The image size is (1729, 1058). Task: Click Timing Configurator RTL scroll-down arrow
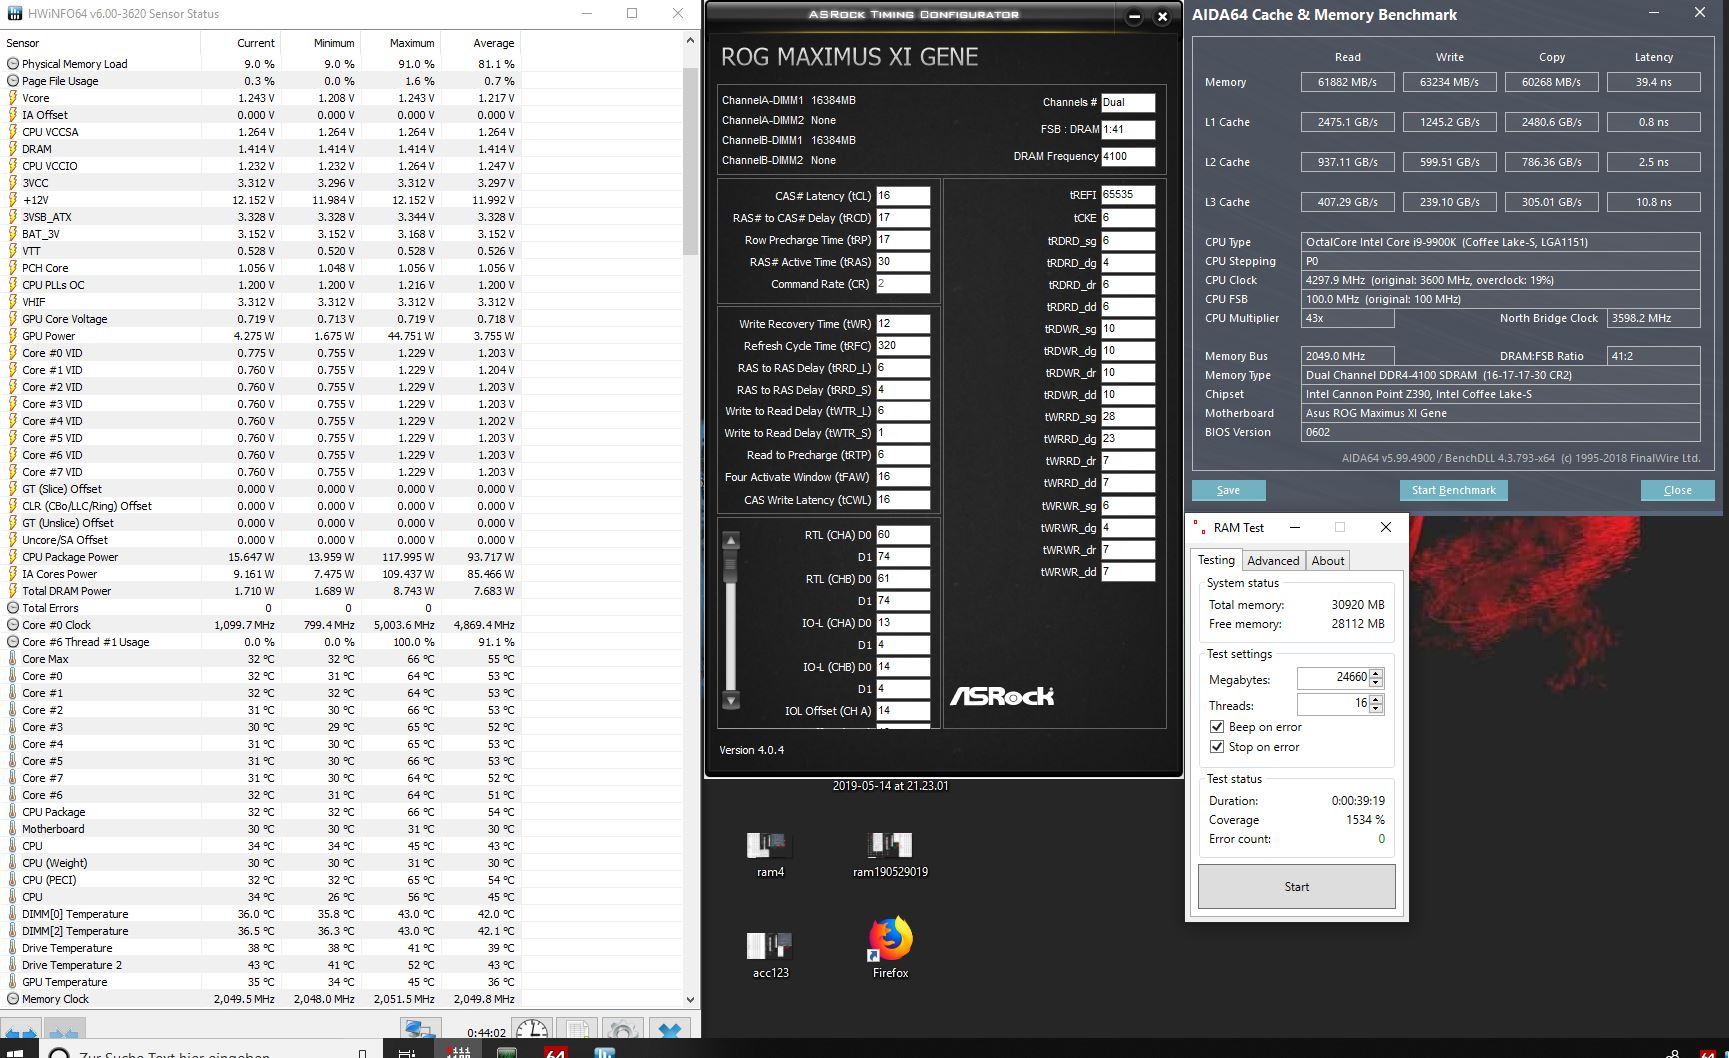pos(731,700)
